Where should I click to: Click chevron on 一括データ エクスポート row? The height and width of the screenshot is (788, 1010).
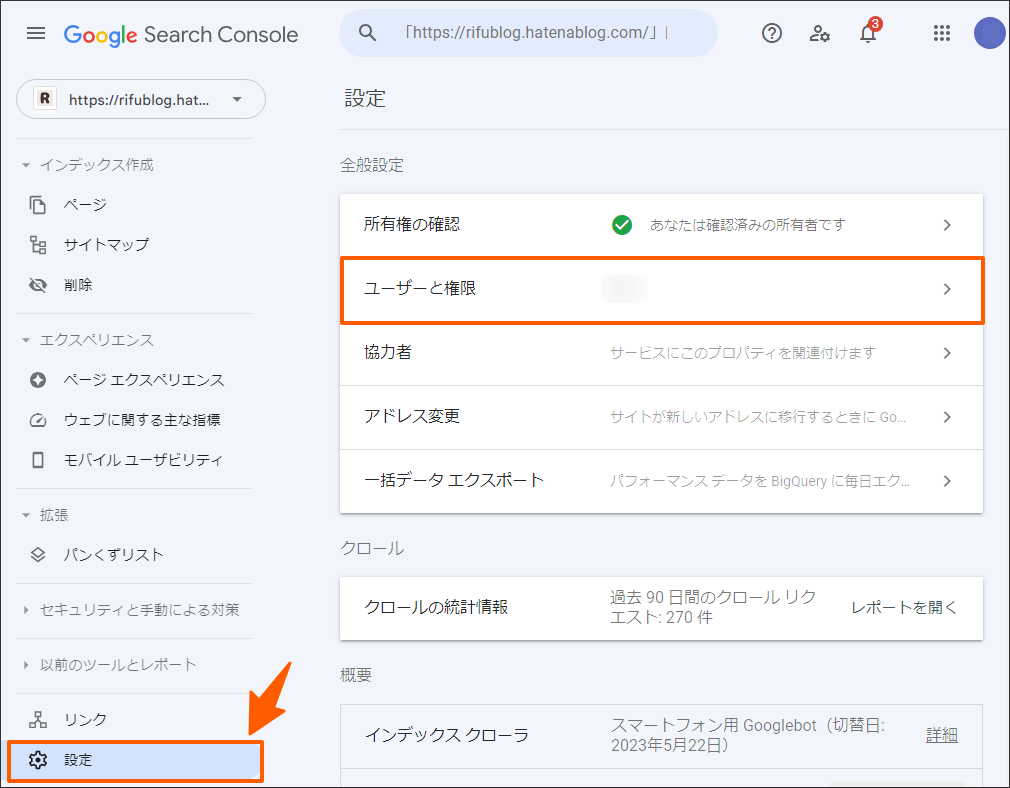[947, 481]
